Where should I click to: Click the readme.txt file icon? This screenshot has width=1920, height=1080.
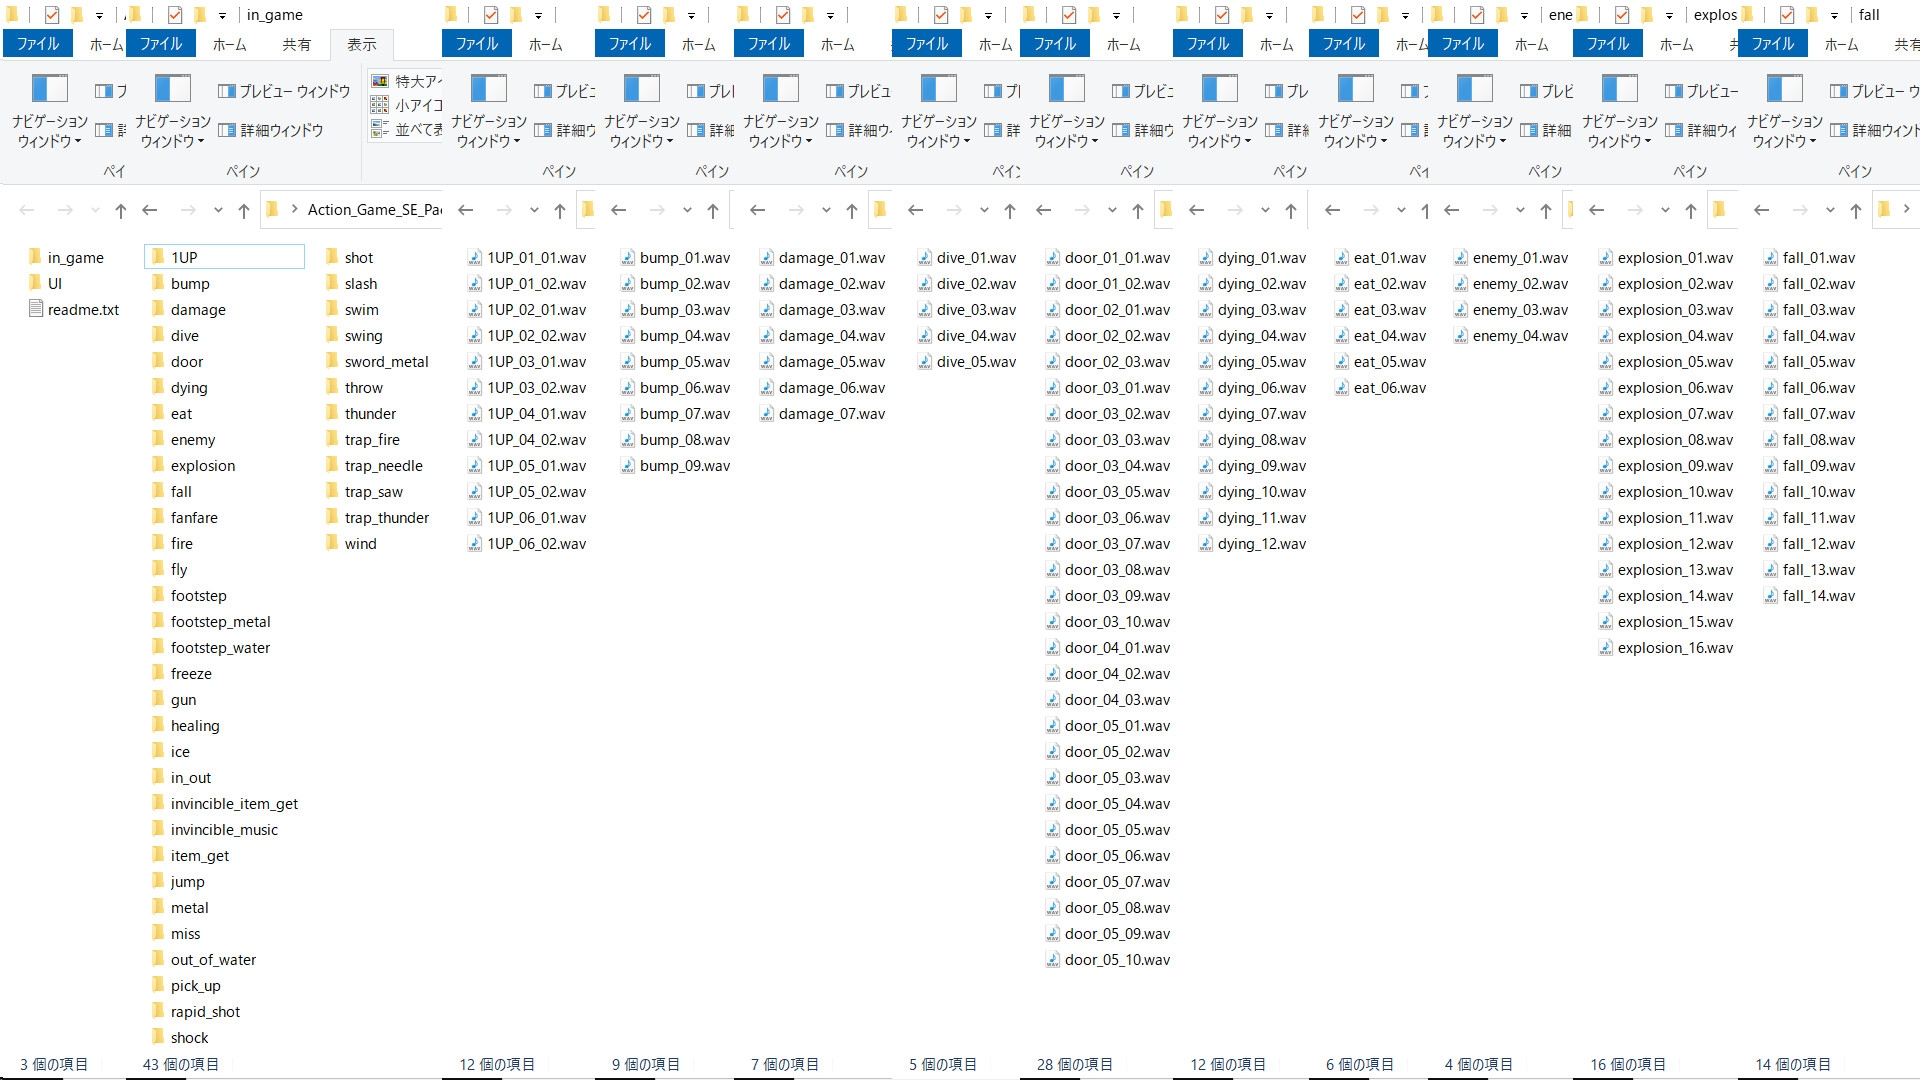tap(36, 309)
